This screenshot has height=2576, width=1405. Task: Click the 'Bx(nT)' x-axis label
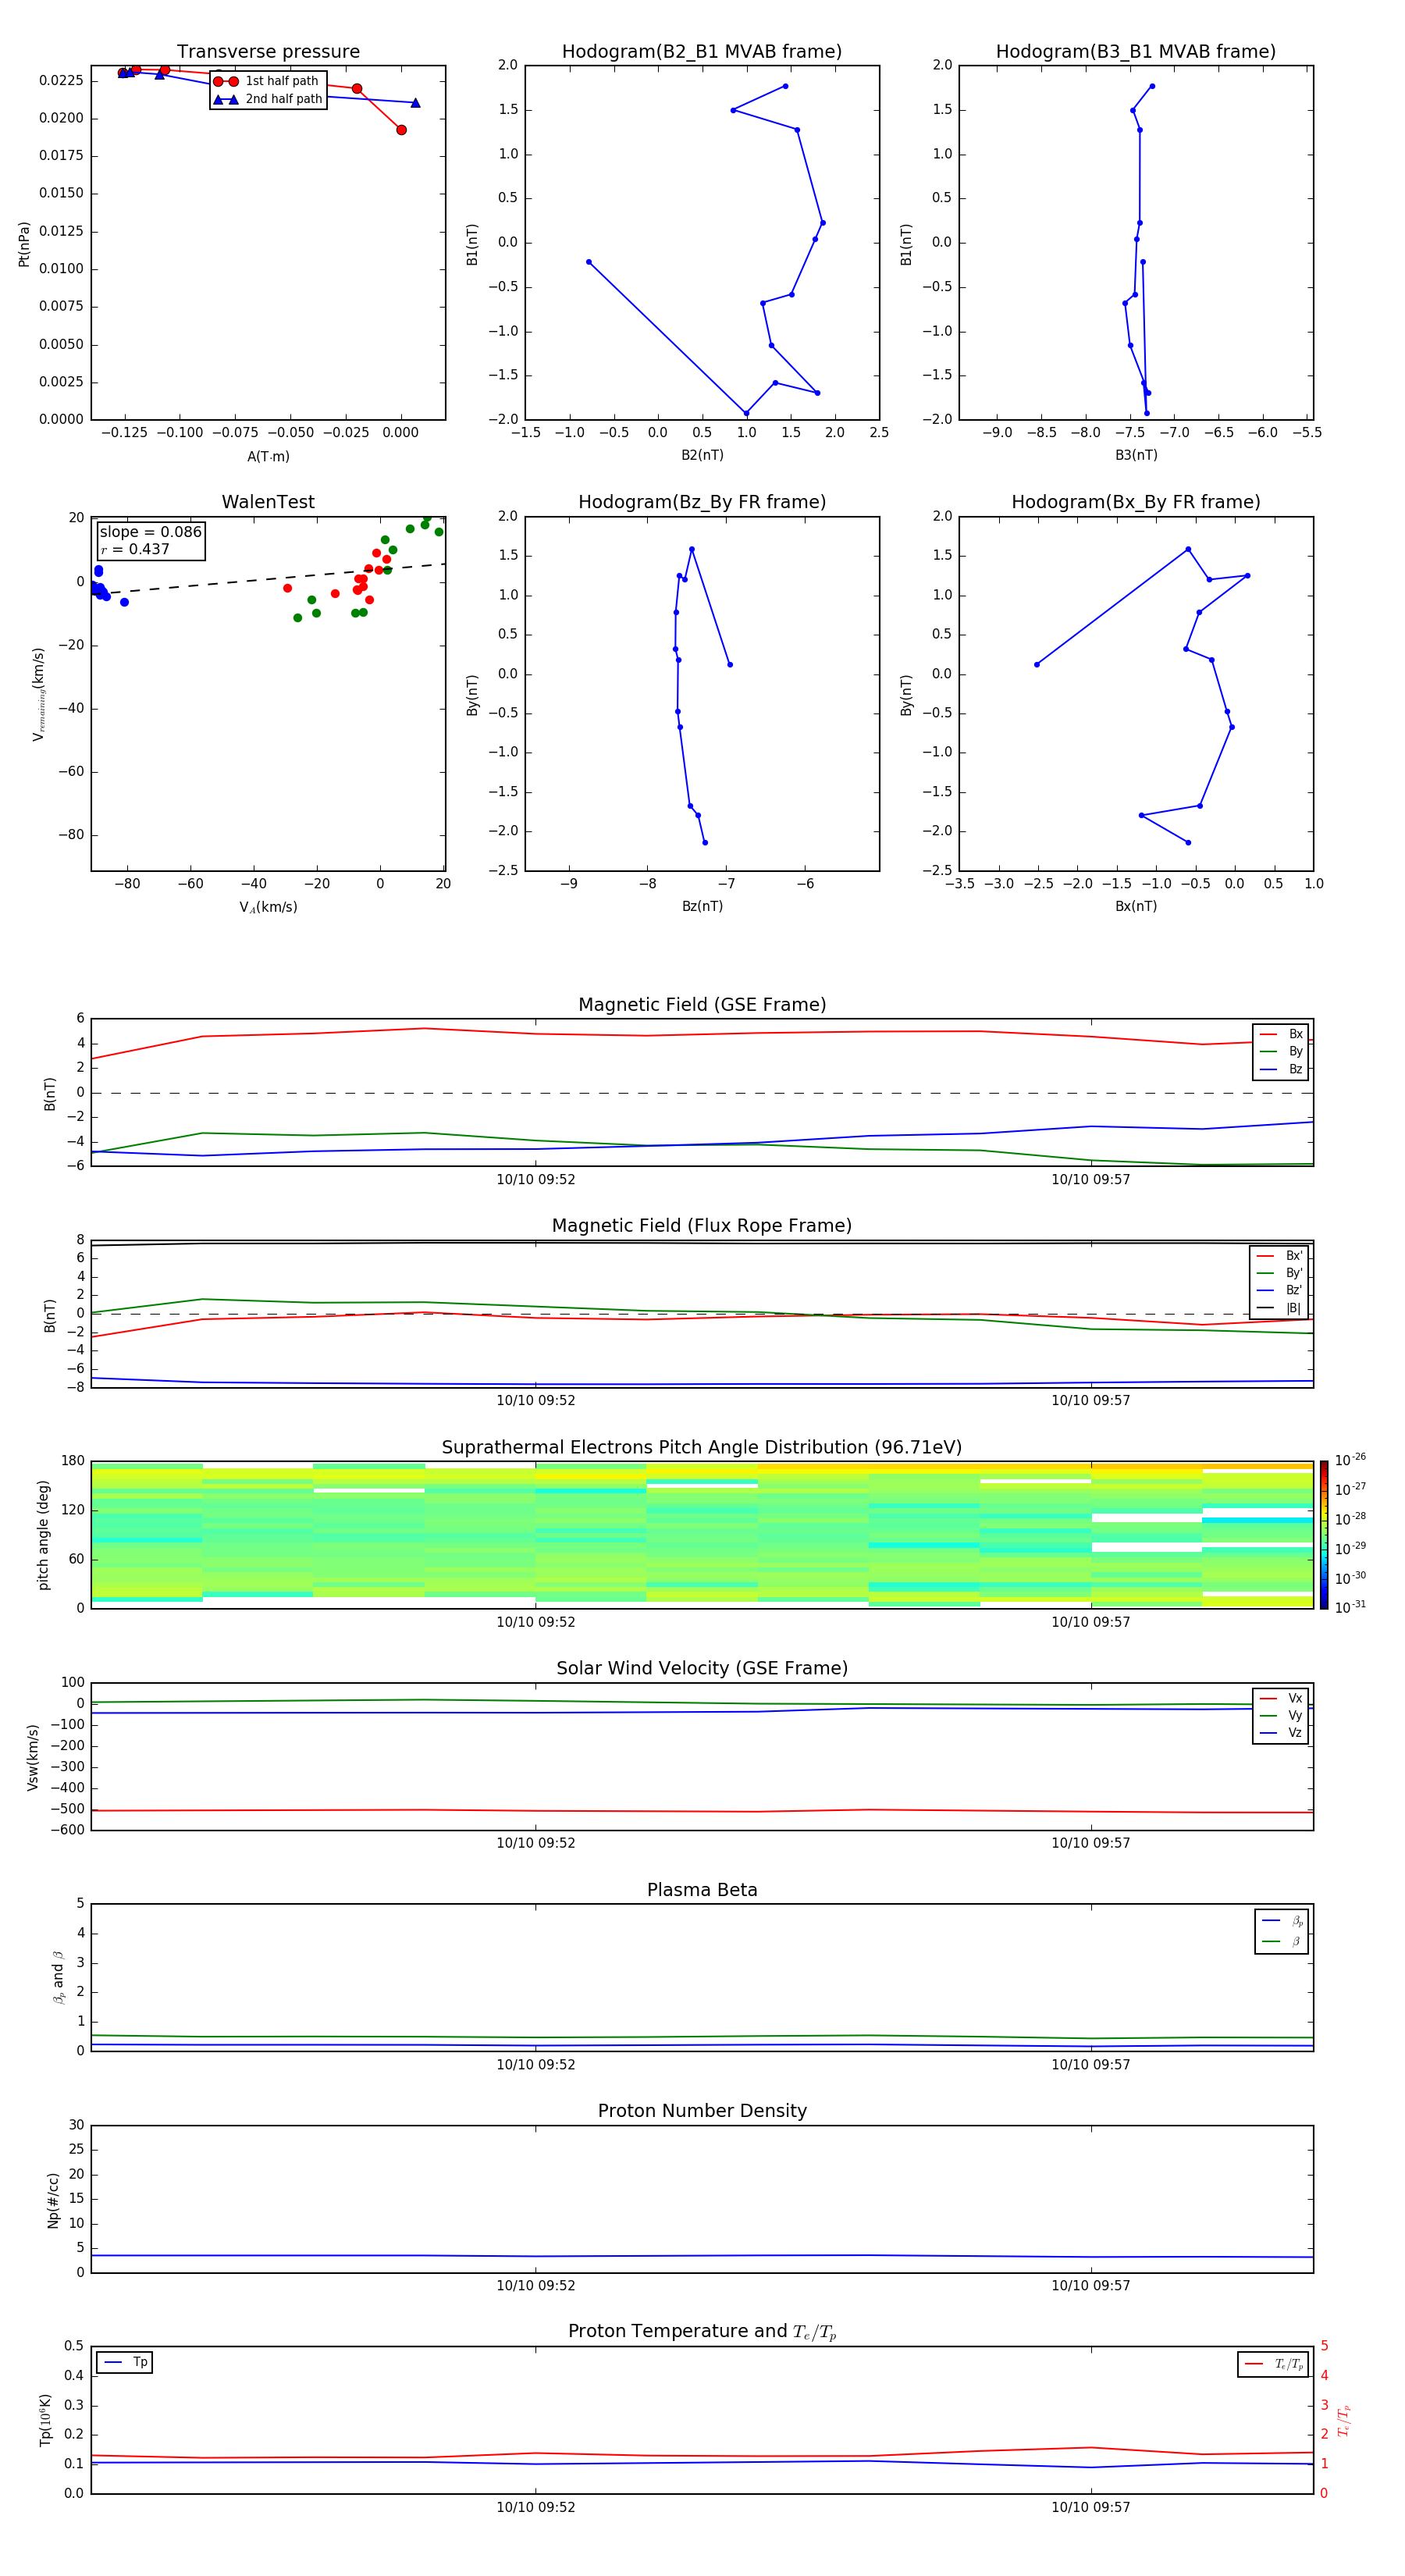coord(1136,906)
